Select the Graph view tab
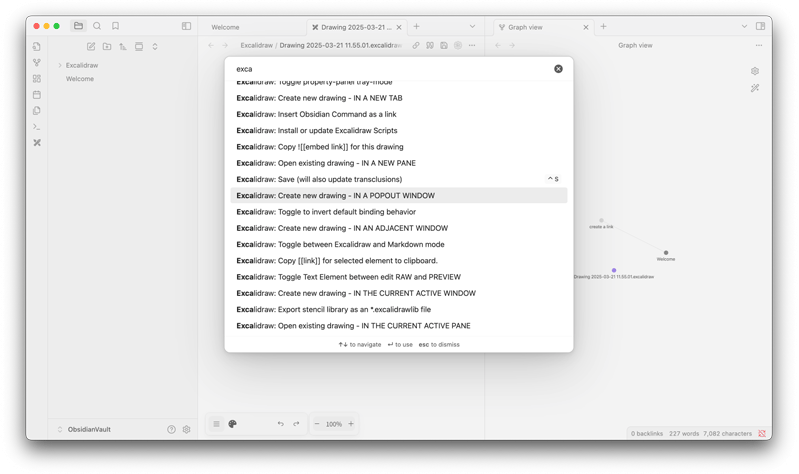The image size is (799, 474). [525, 27]
